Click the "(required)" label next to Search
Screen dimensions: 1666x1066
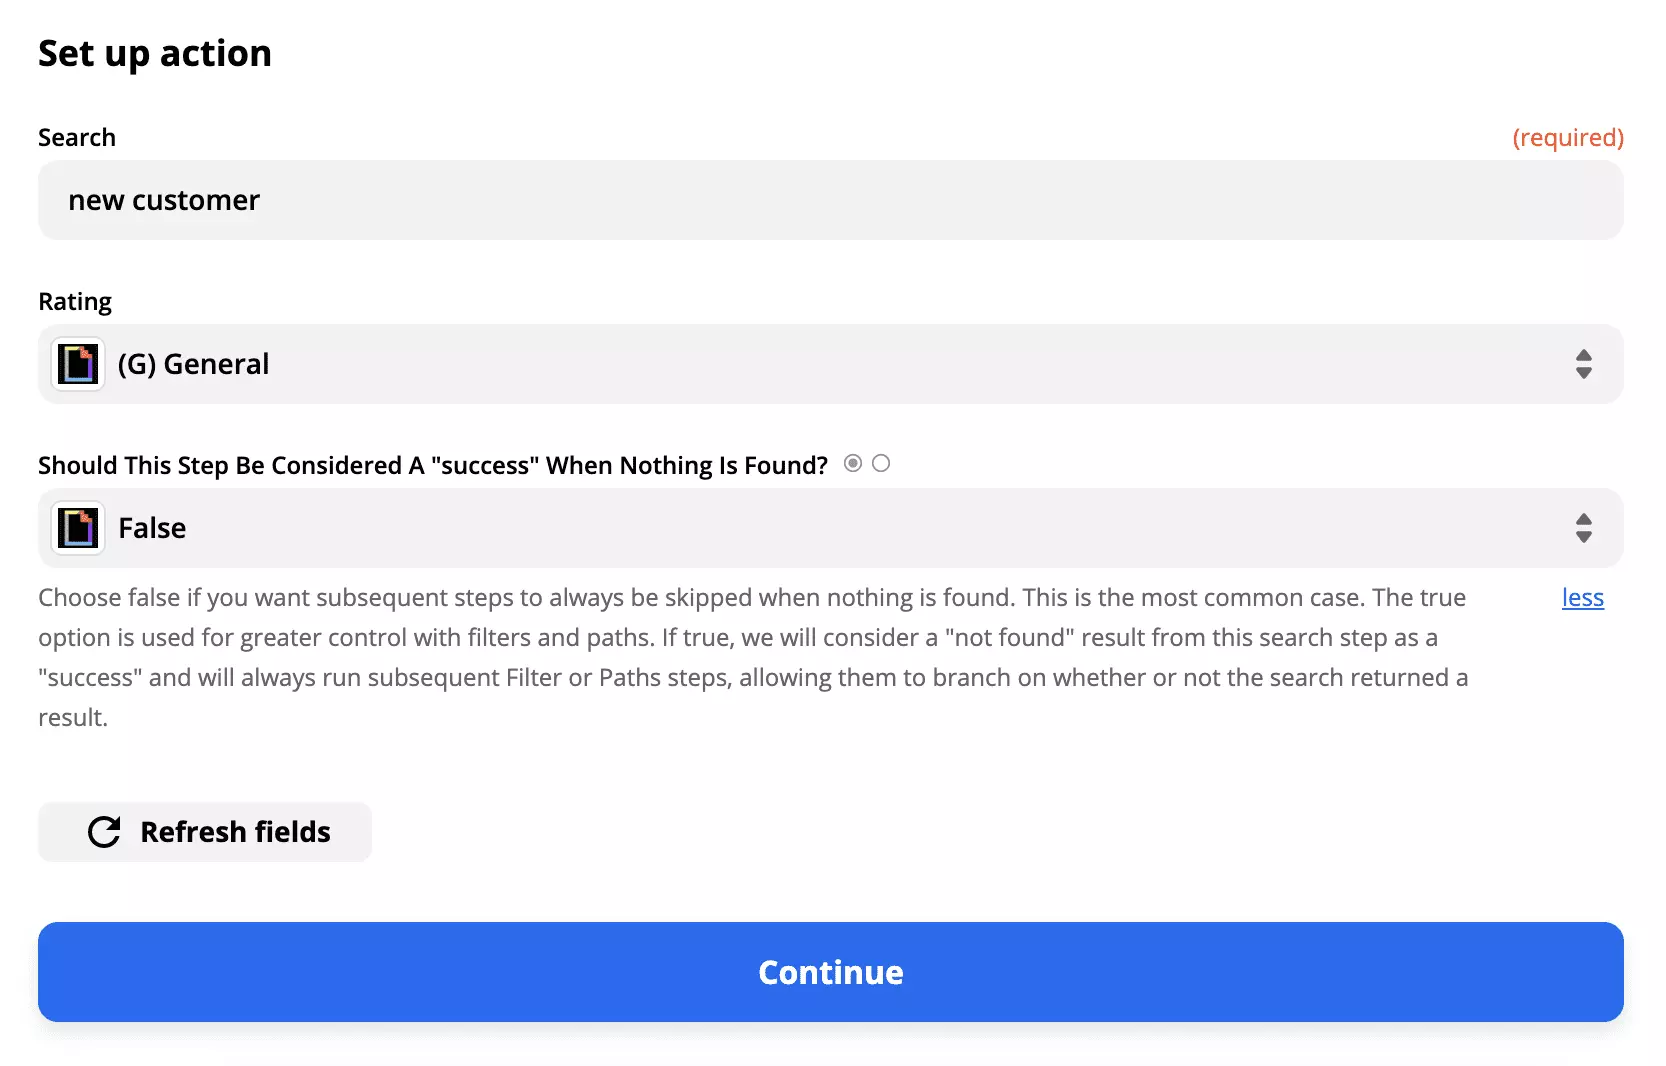1568,137
